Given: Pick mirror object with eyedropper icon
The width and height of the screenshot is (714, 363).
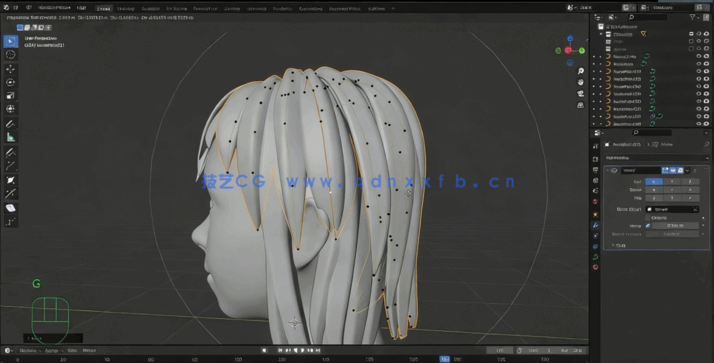Looking at the screenshot, I should (x=695, y=209).
